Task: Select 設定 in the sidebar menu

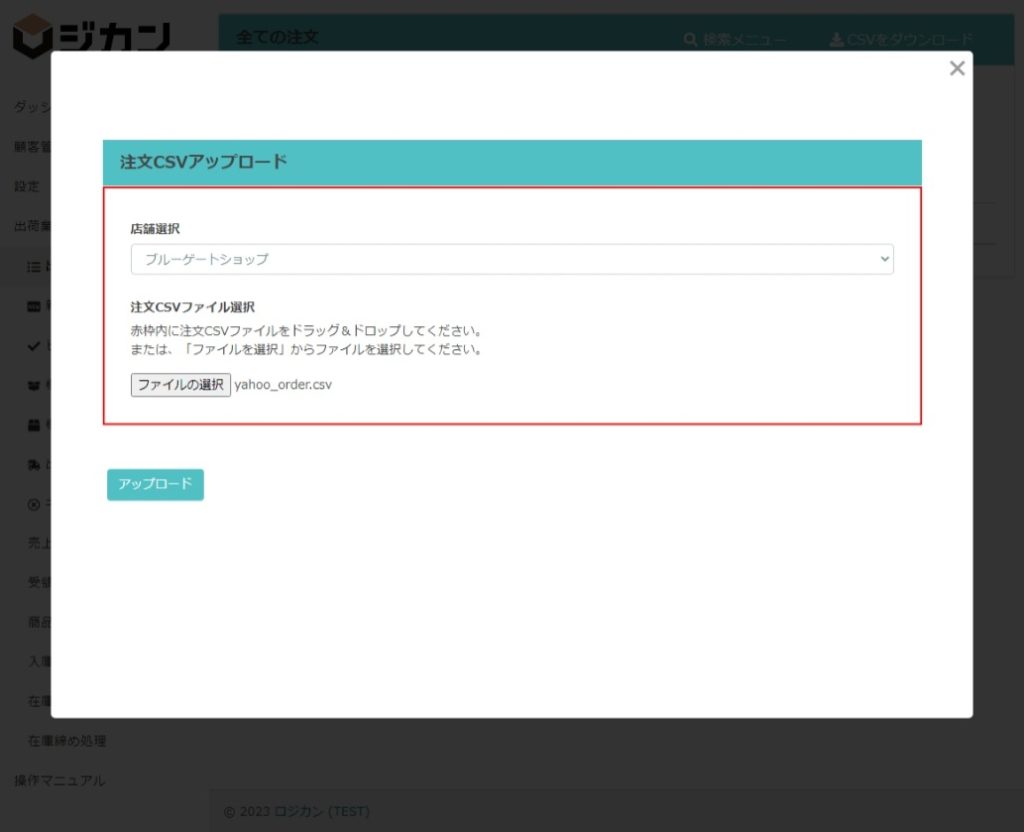Action: tap(27, 186)
